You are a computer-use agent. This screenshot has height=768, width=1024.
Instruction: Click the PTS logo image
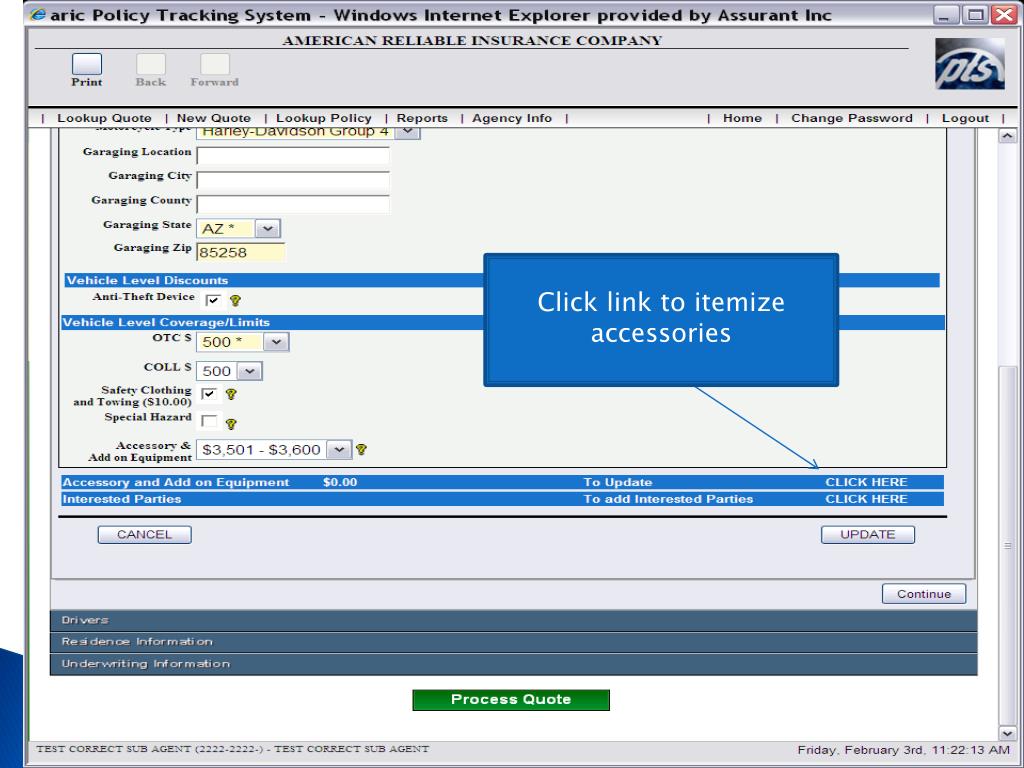coord(970,63)
